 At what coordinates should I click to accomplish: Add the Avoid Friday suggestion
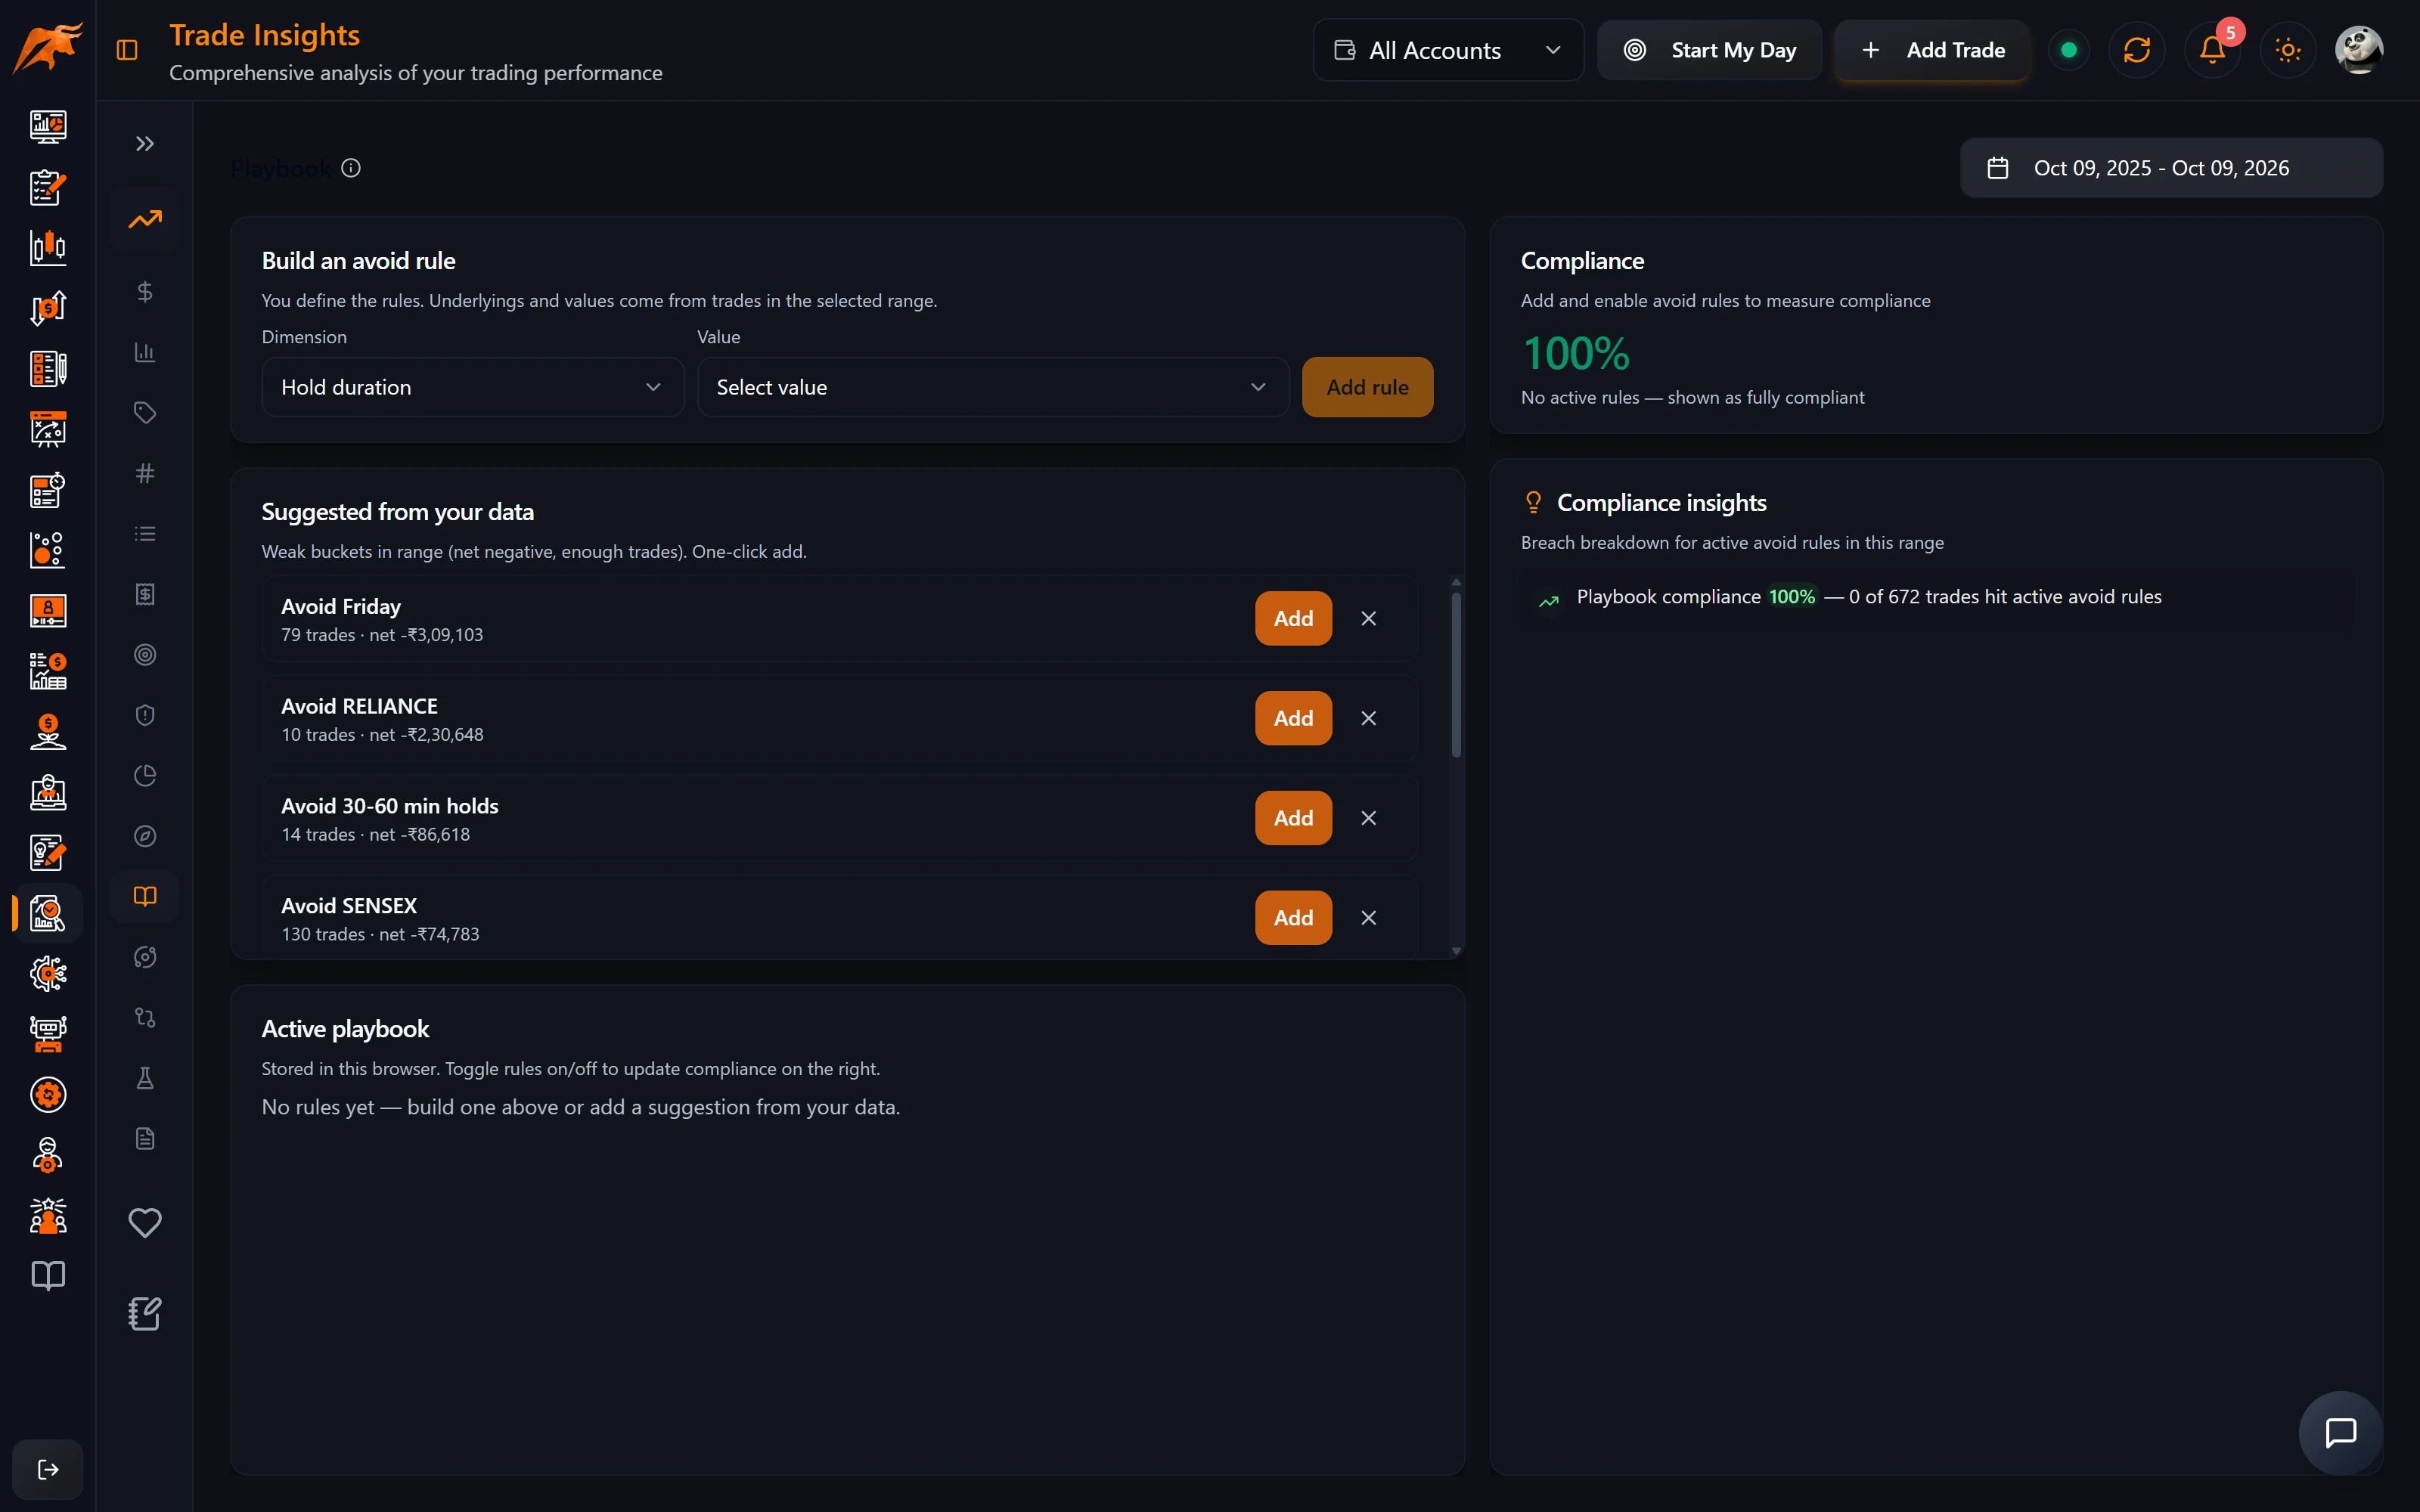coord(1293,618)
